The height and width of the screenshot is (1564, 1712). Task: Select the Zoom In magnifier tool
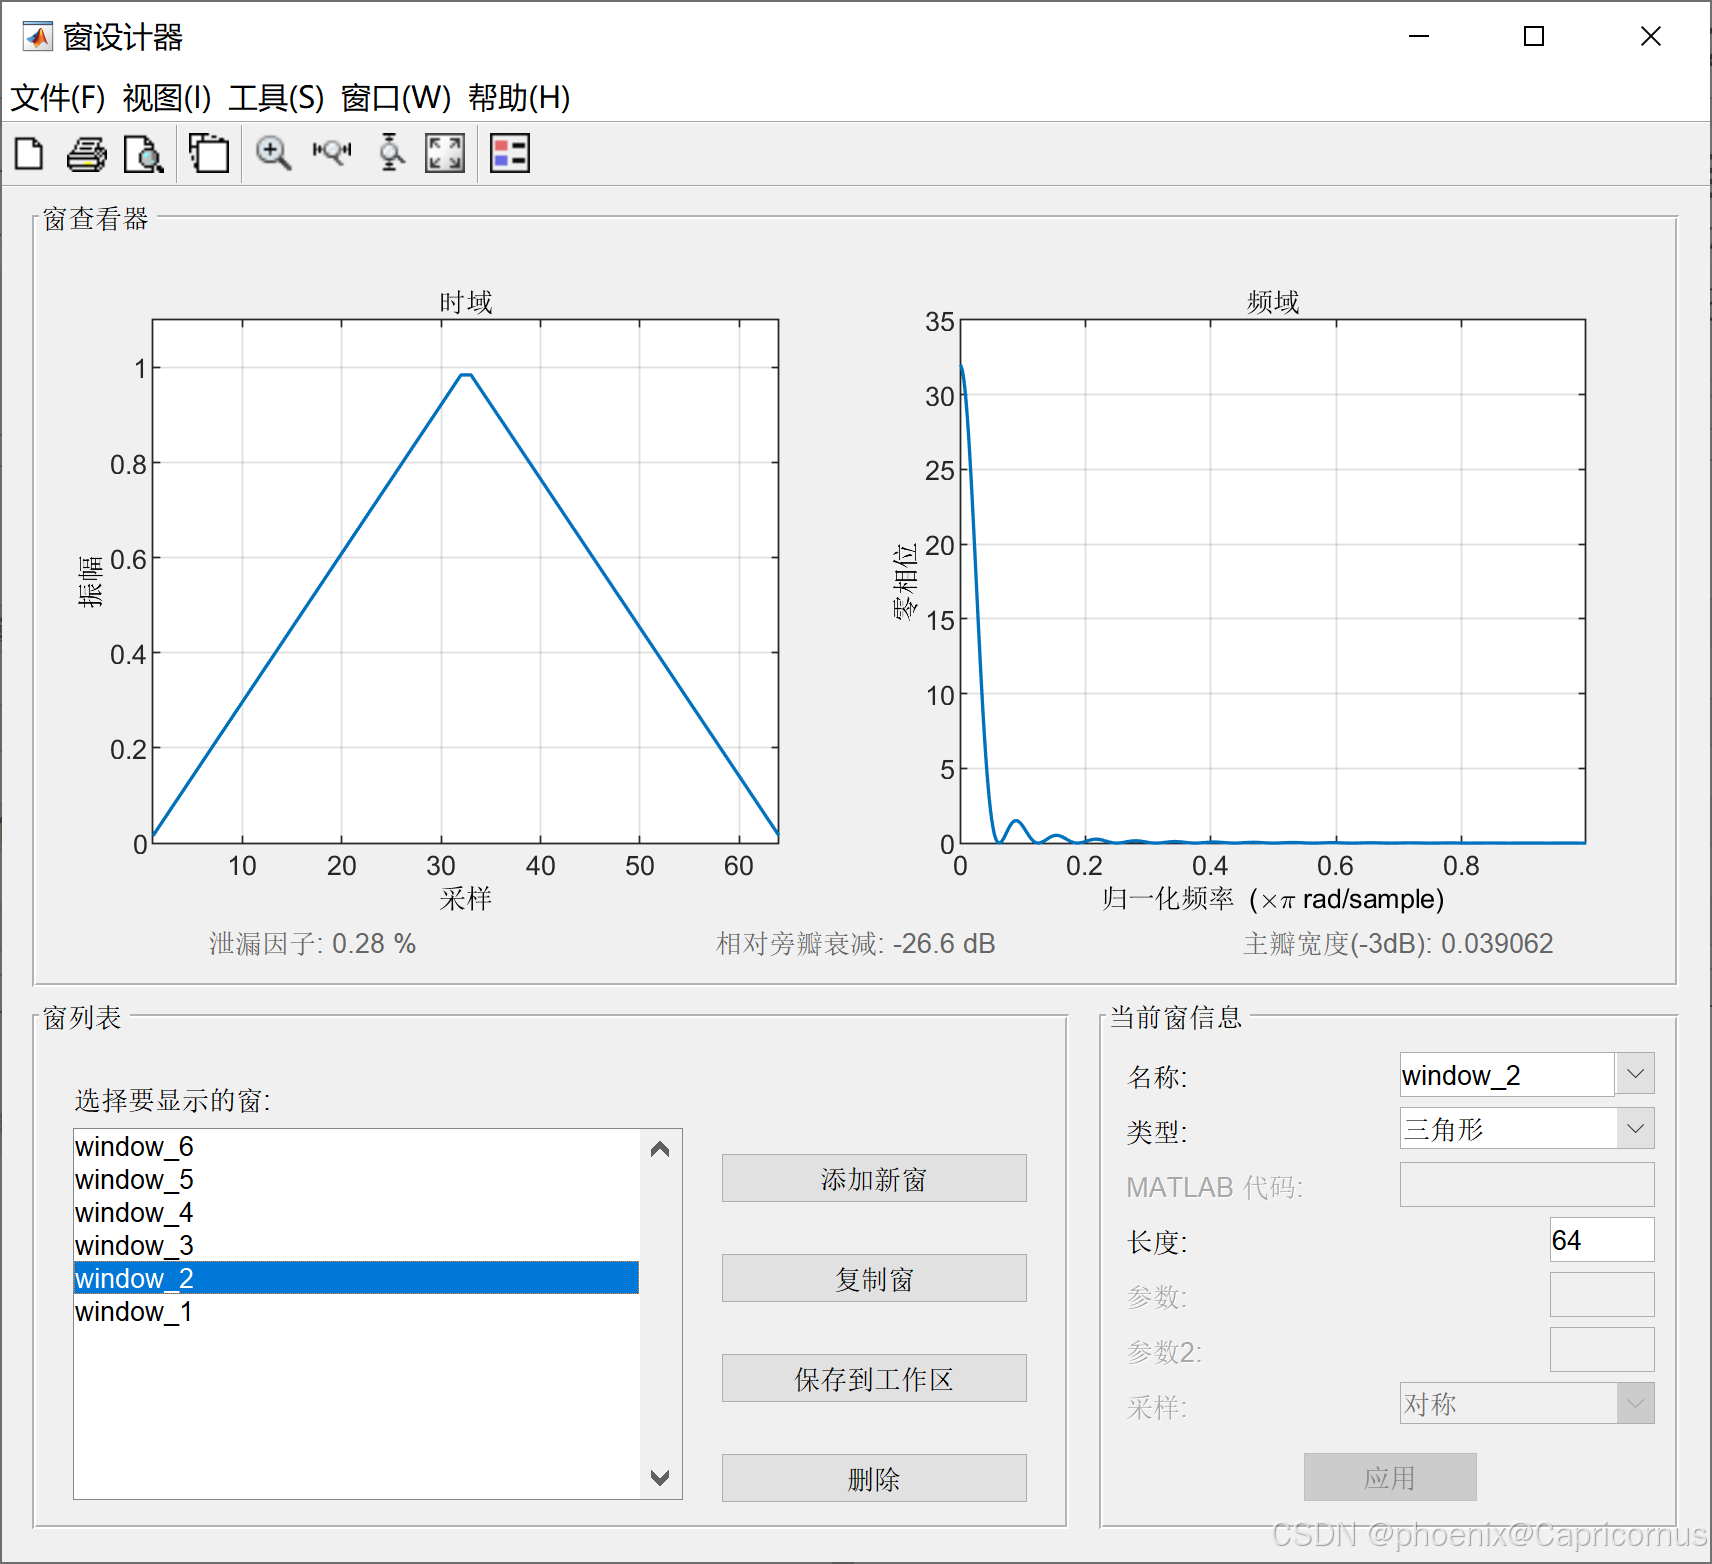click(273, 154)
